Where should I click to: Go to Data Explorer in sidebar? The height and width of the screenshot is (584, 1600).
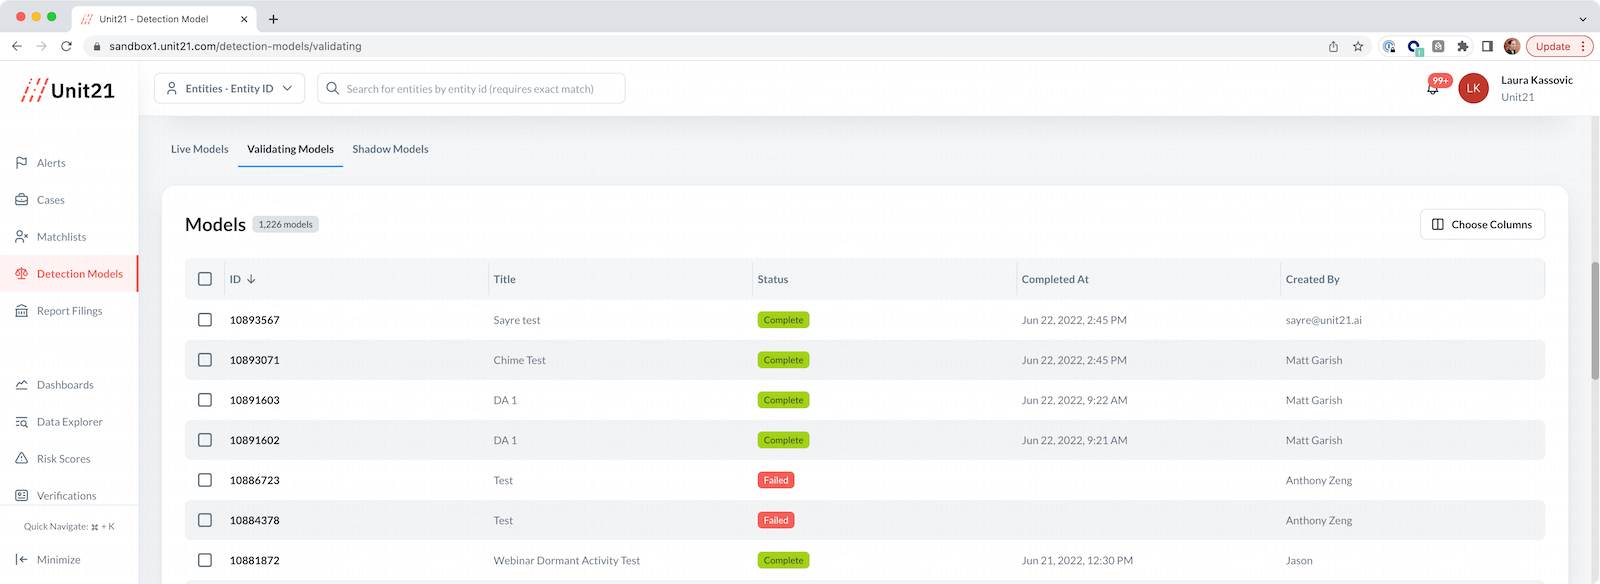pos(70,422)
